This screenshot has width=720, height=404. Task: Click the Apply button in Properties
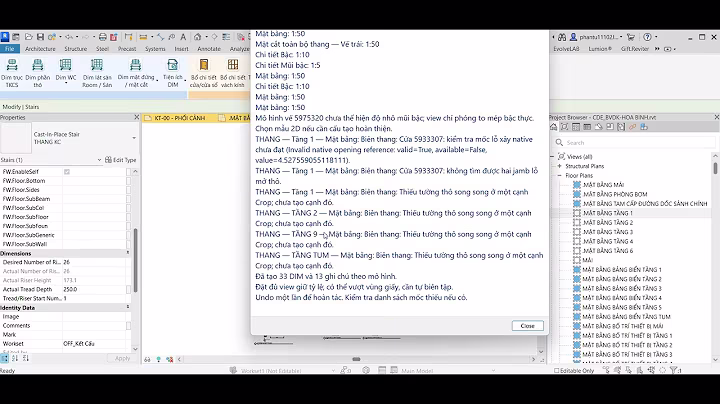tap(123, 358)
